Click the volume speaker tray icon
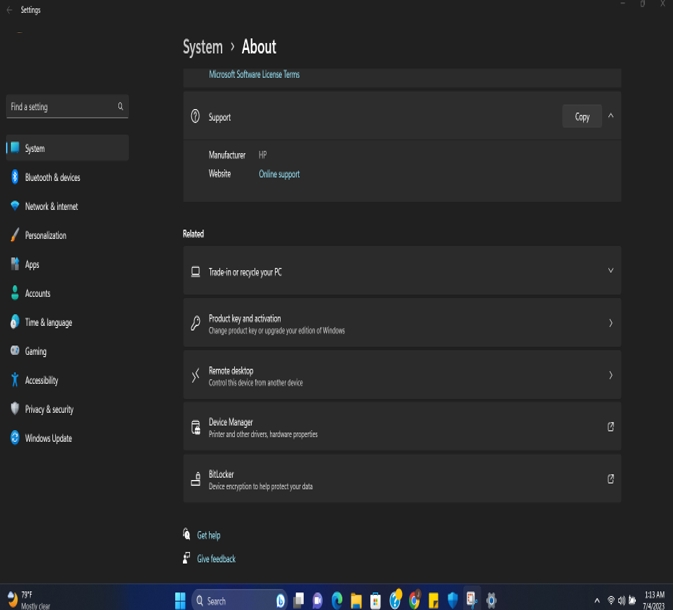This screenshot has height=610, width=674. [x=622, y=600]
